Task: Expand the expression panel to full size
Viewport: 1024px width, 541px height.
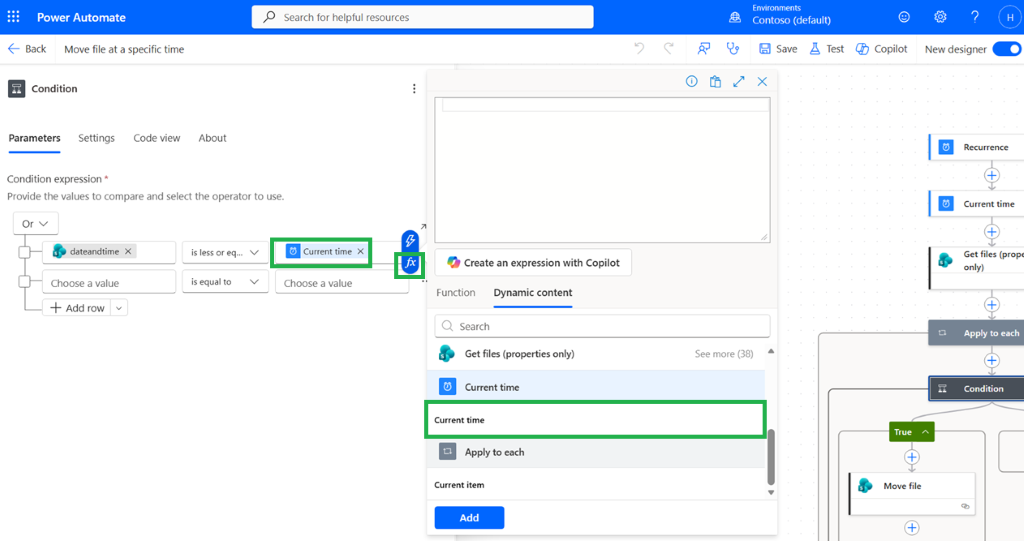Action: [739, 82]
